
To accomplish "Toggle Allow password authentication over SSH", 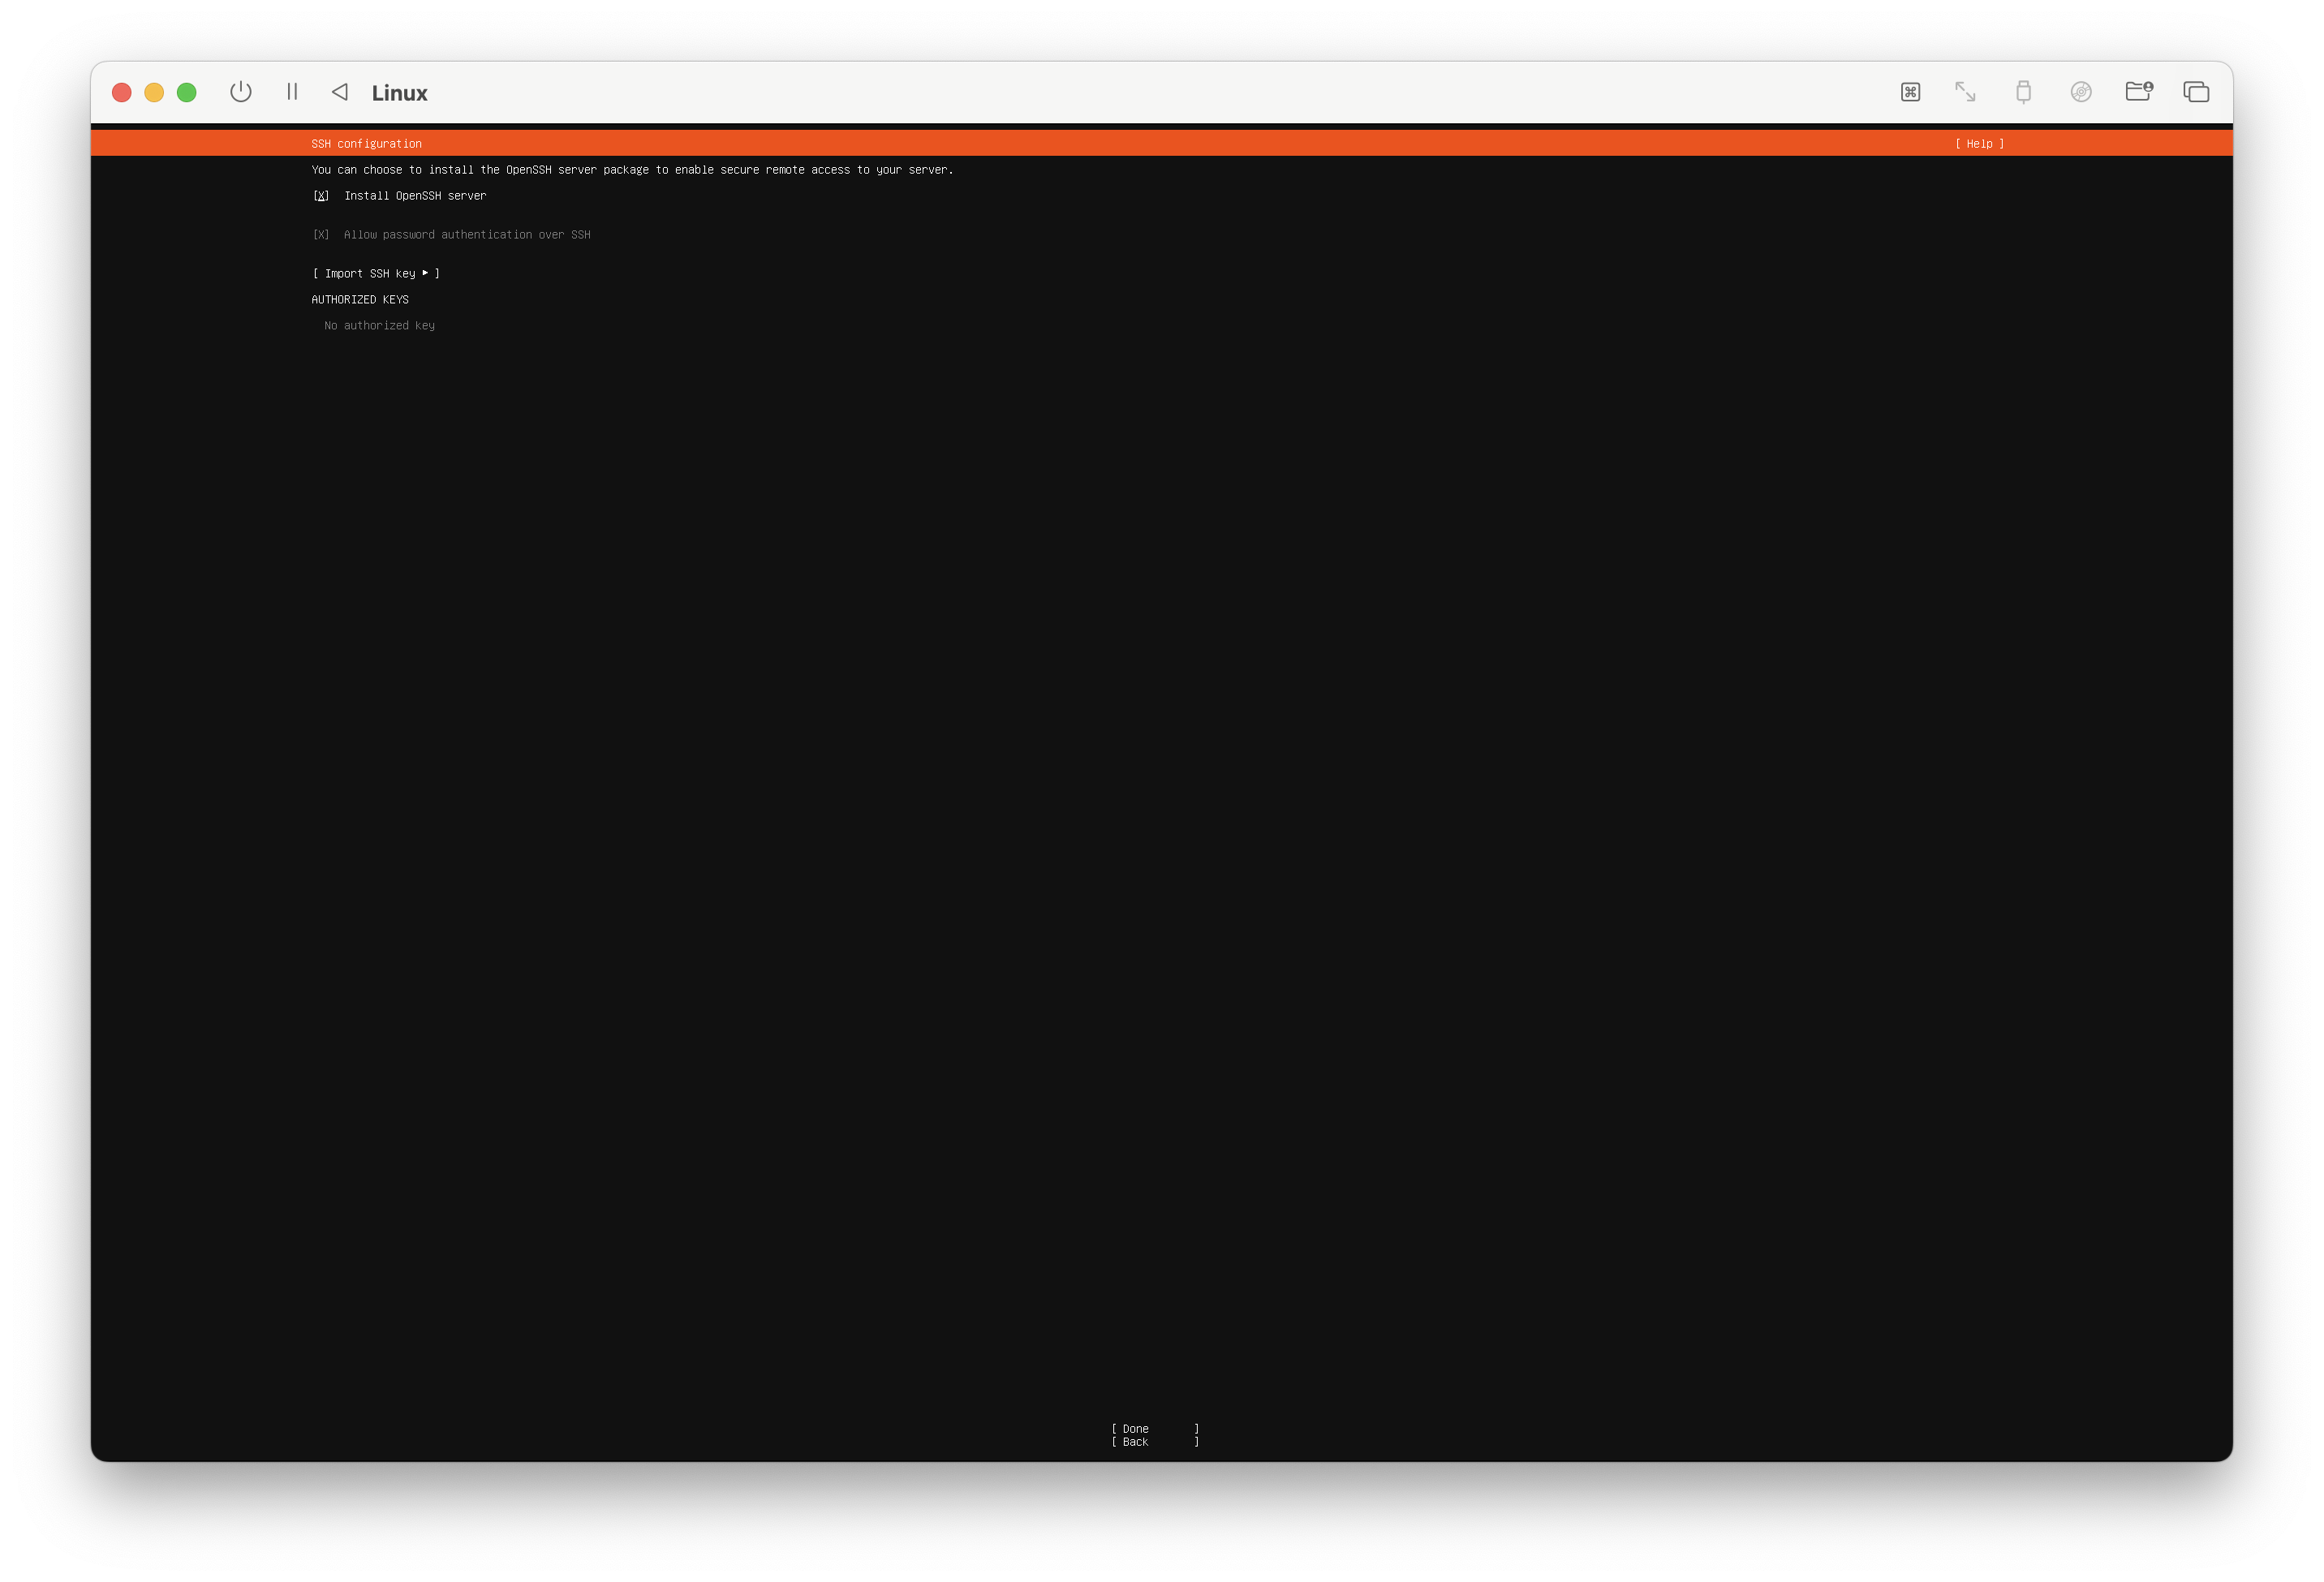I will coord(321,235).
